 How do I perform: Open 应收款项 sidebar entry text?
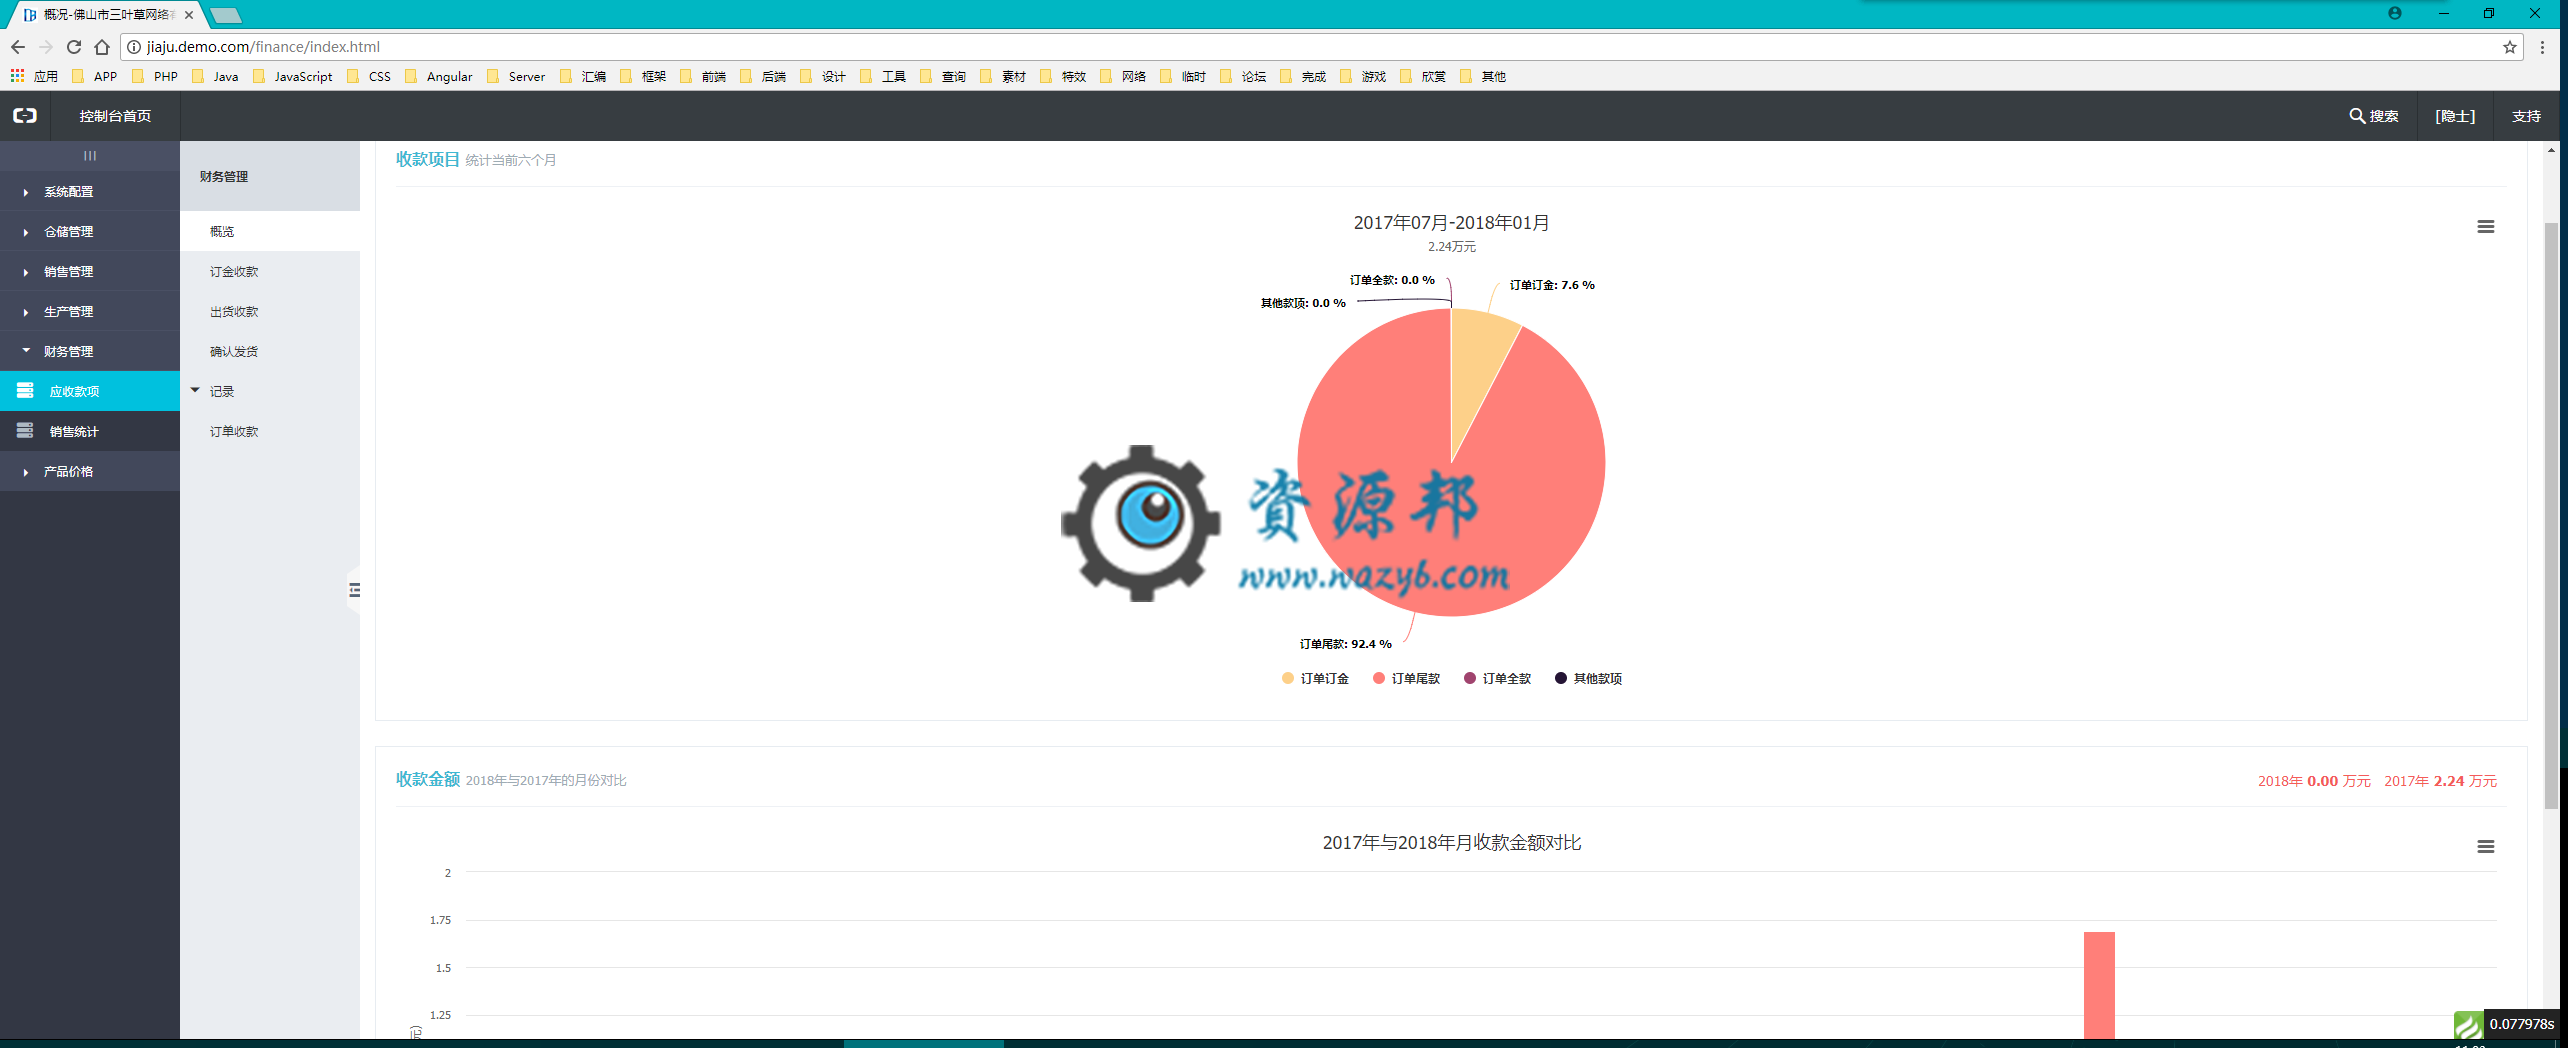click(75, 392)
